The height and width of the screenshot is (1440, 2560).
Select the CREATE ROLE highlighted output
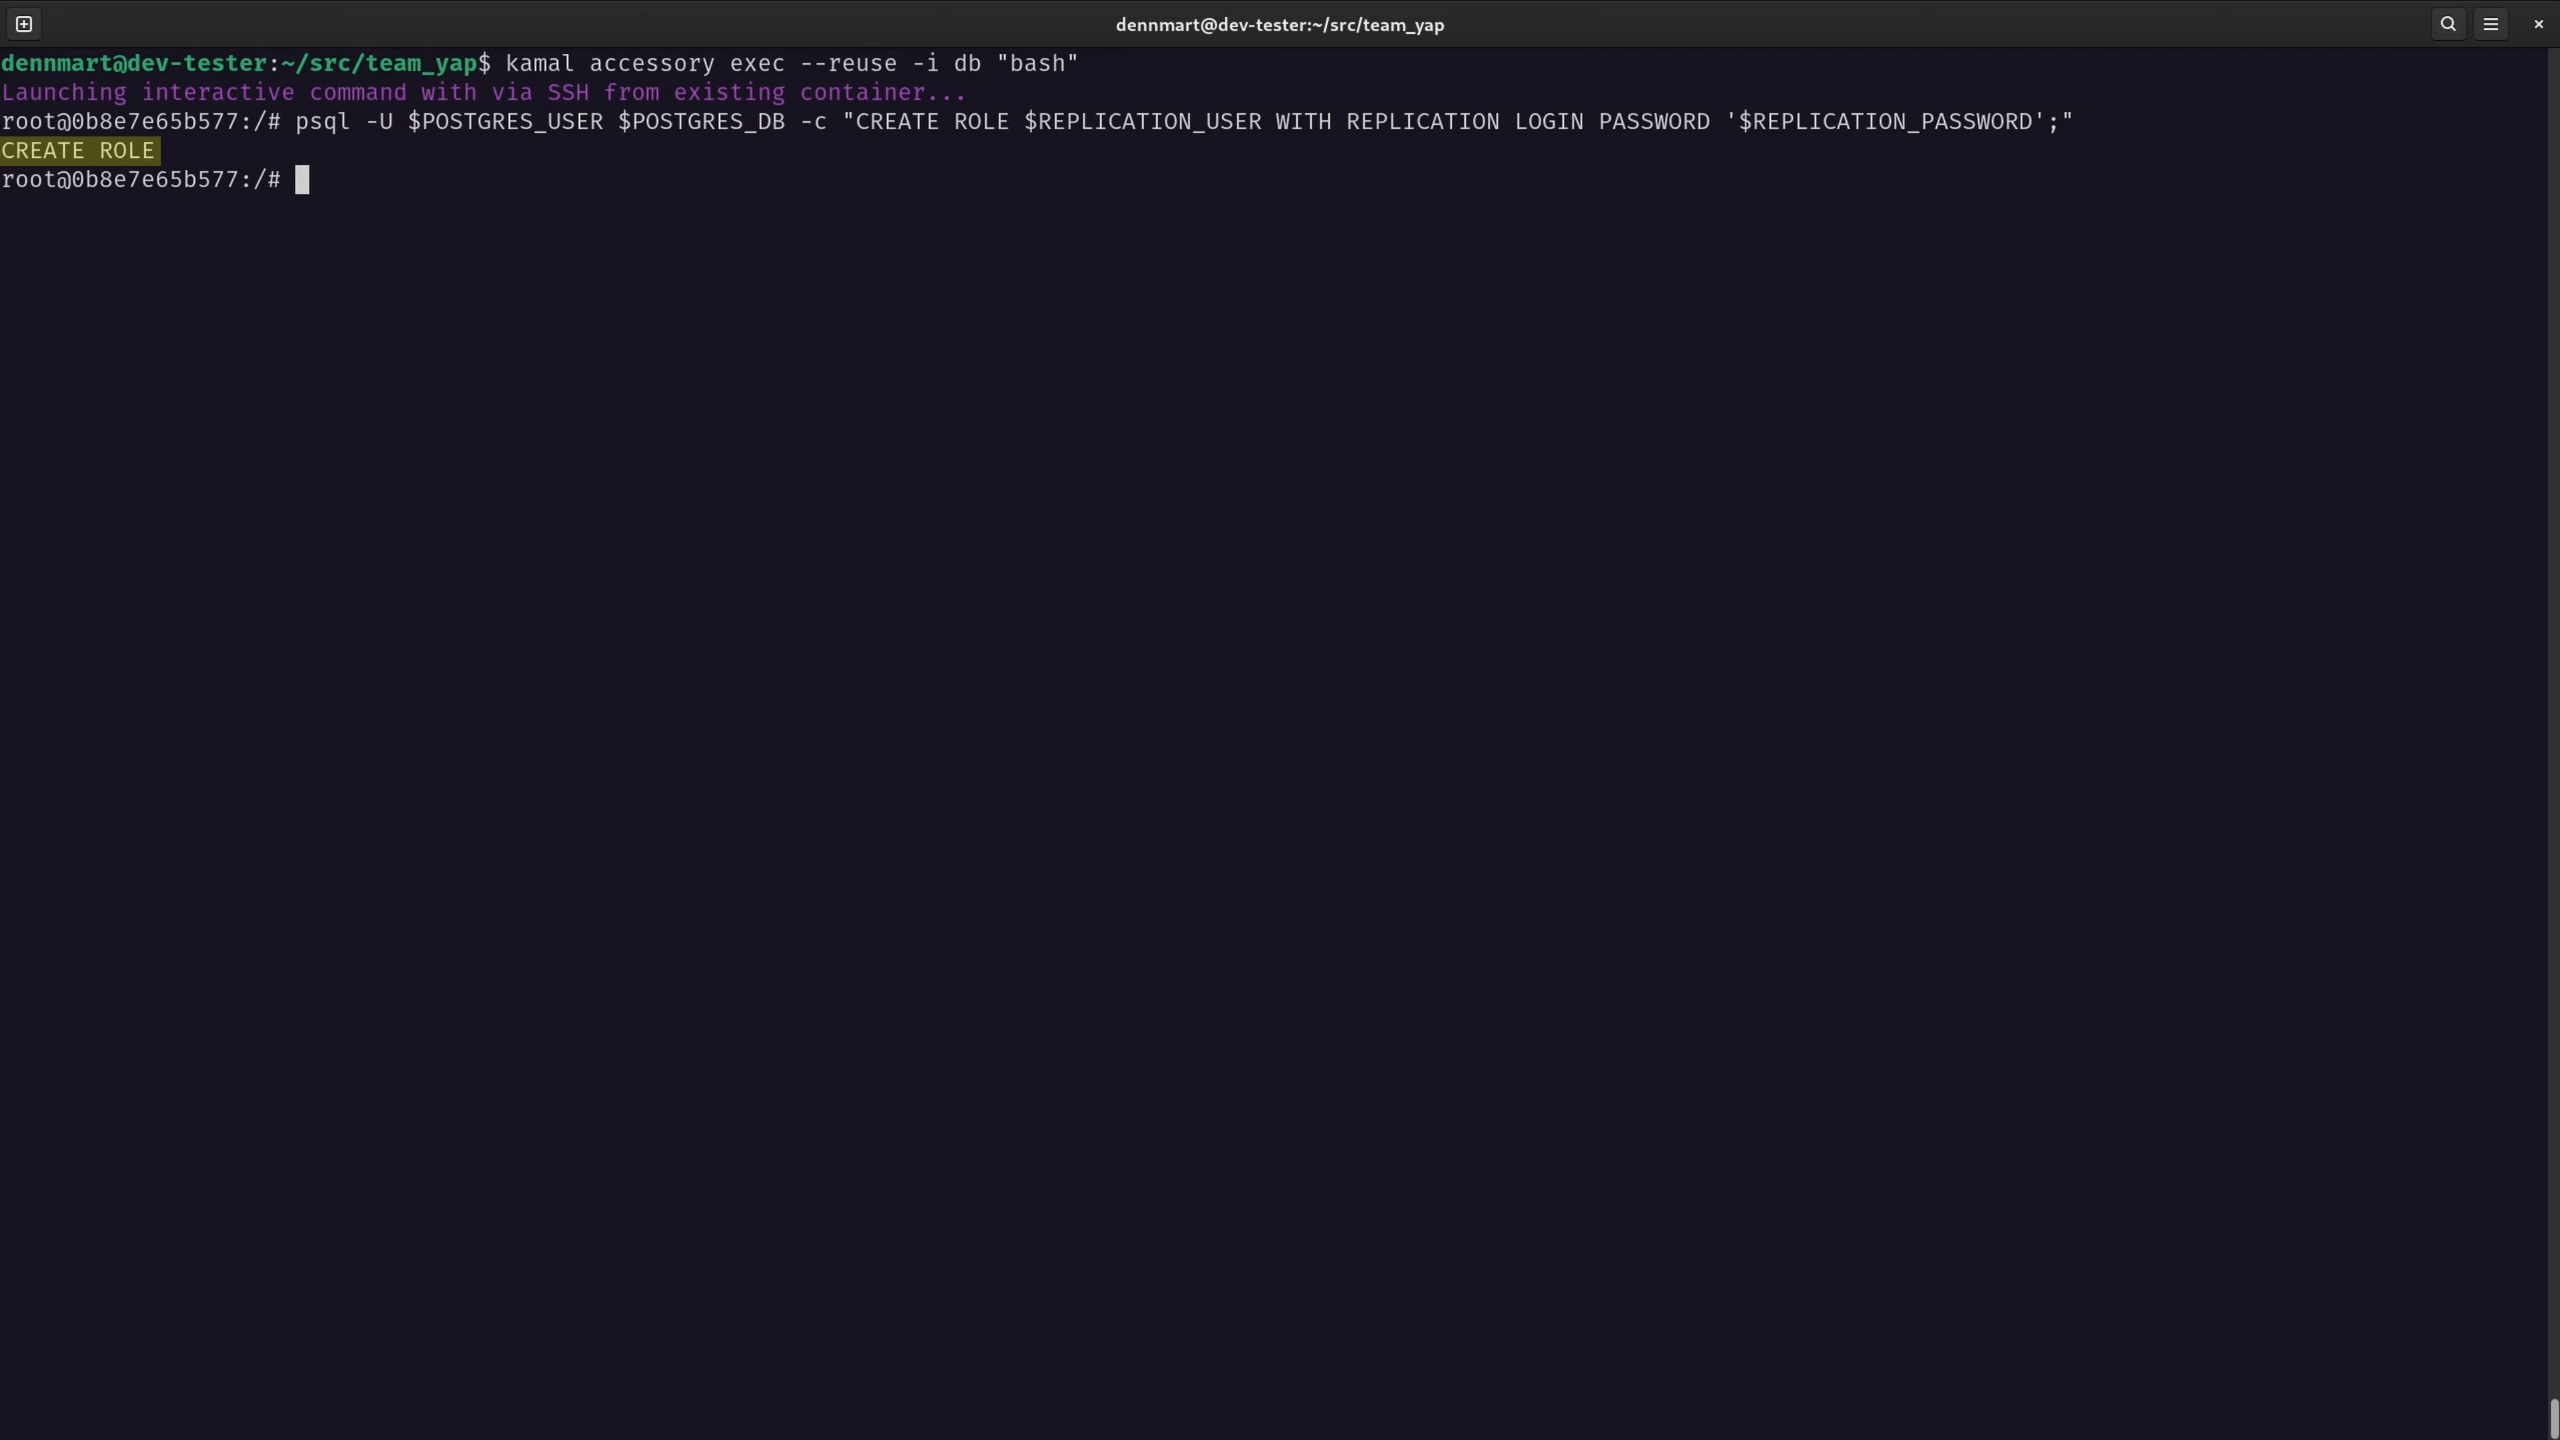coord(77,149)
